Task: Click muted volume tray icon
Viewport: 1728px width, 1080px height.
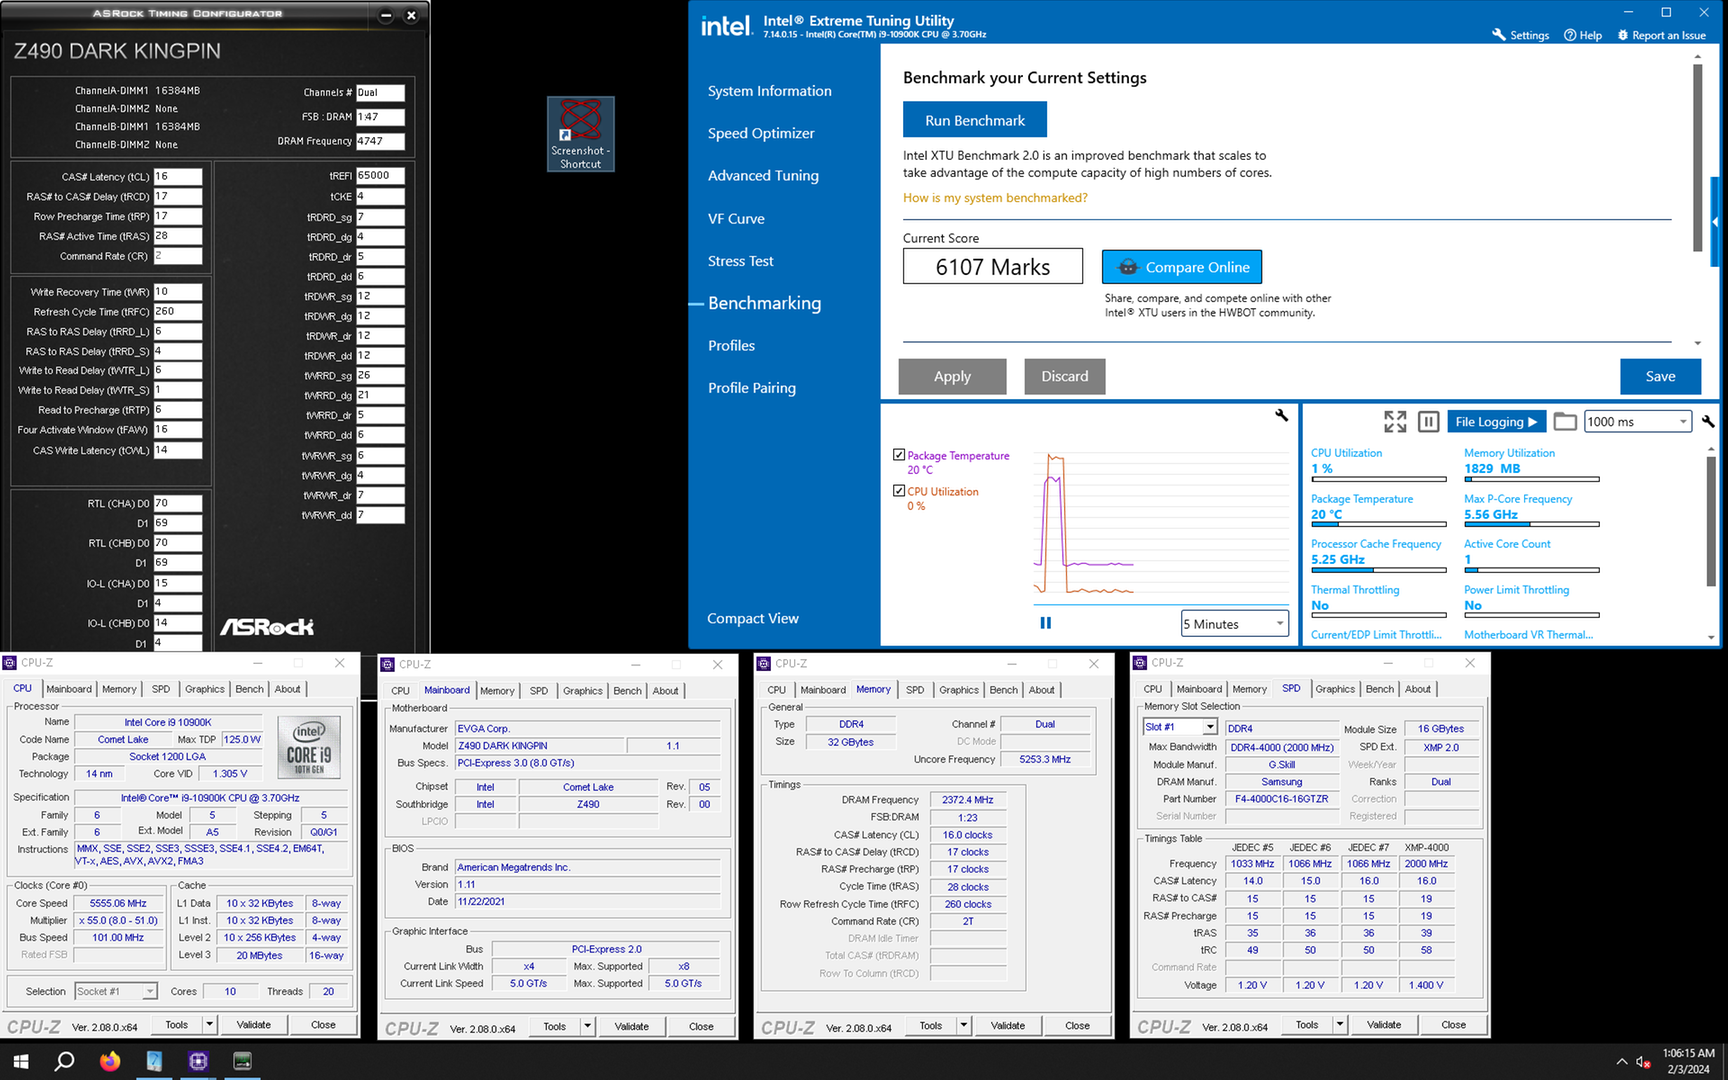Action: [x=1643, y=1062]
